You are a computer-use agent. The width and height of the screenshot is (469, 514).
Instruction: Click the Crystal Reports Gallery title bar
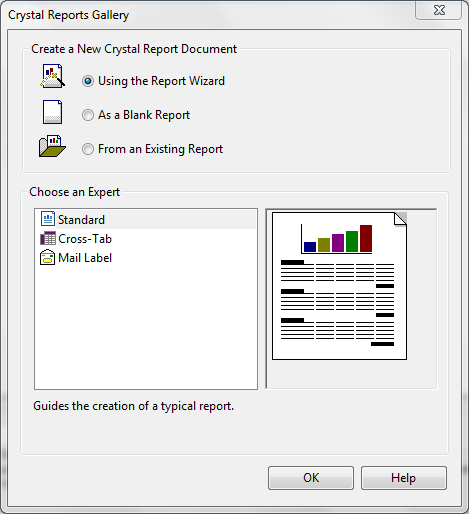(x=207, y=15)
